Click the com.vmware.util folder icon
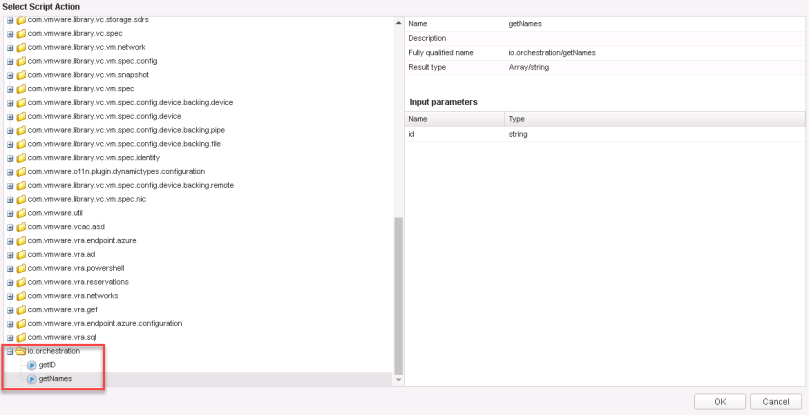The height and width of the screenshot is (415, 809). coord(21,213)
